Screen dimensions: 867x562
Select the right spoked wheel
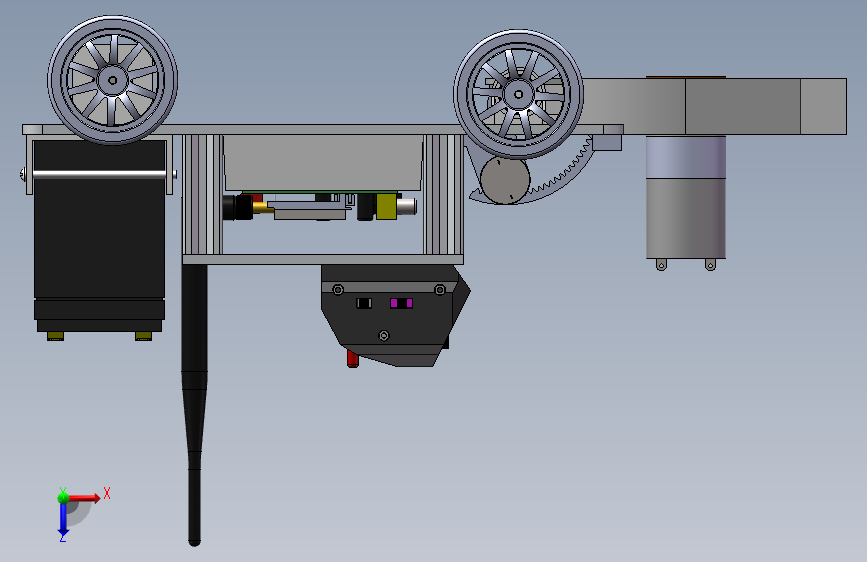pyautogui.click(x=518, y=94)
